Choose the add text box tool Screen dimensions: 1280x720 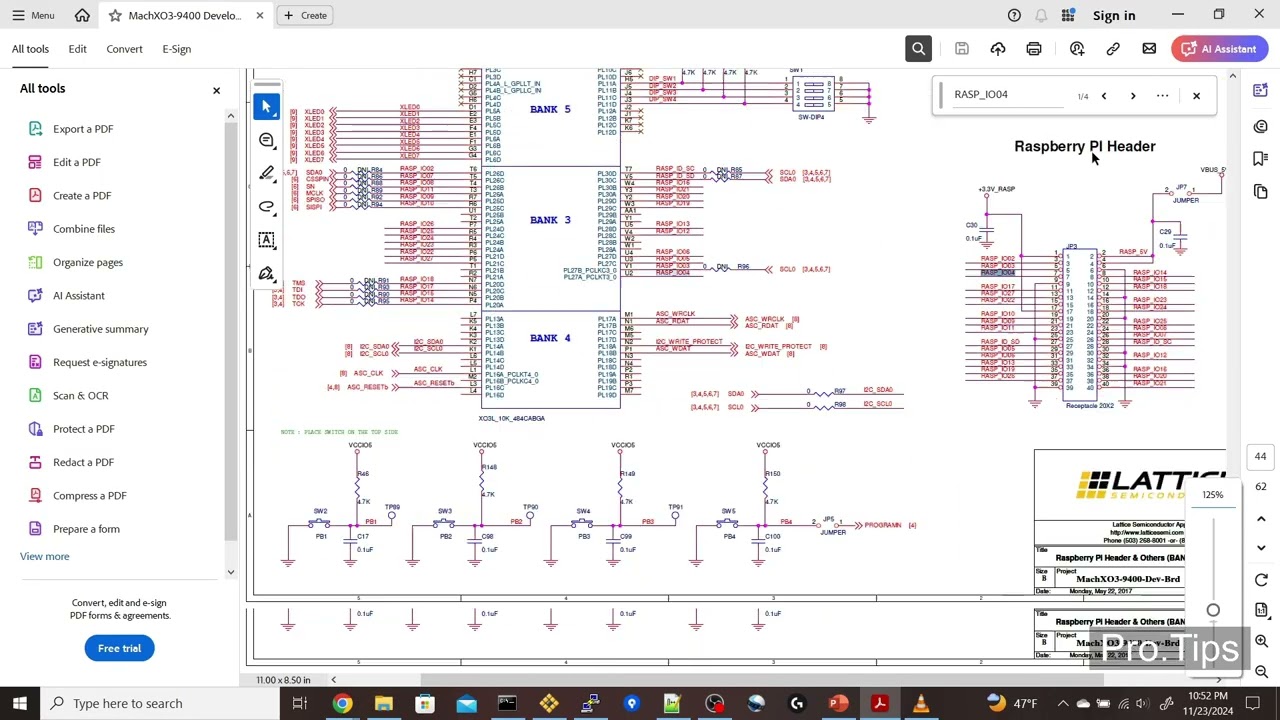click(266, 239)
